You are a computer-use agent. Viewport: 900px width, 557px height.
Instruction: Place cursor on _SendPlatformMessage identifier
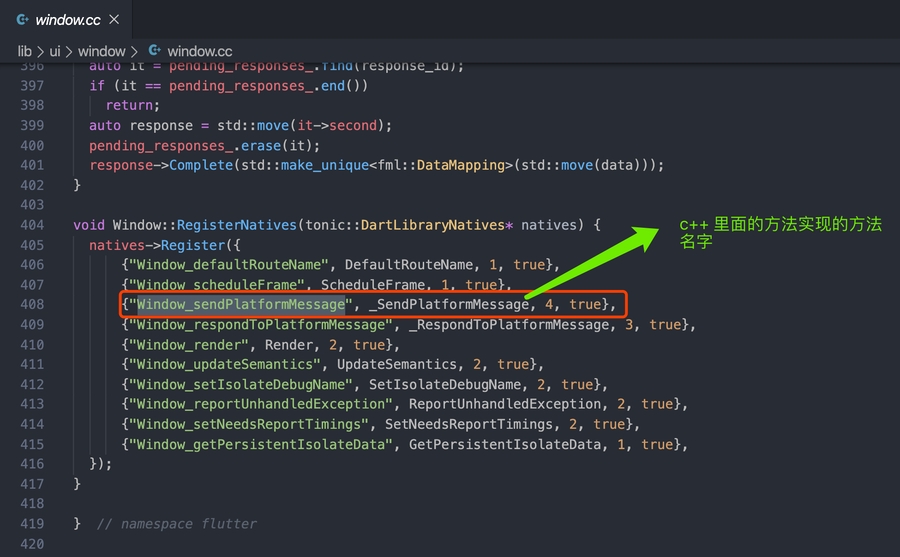(447, 304)
